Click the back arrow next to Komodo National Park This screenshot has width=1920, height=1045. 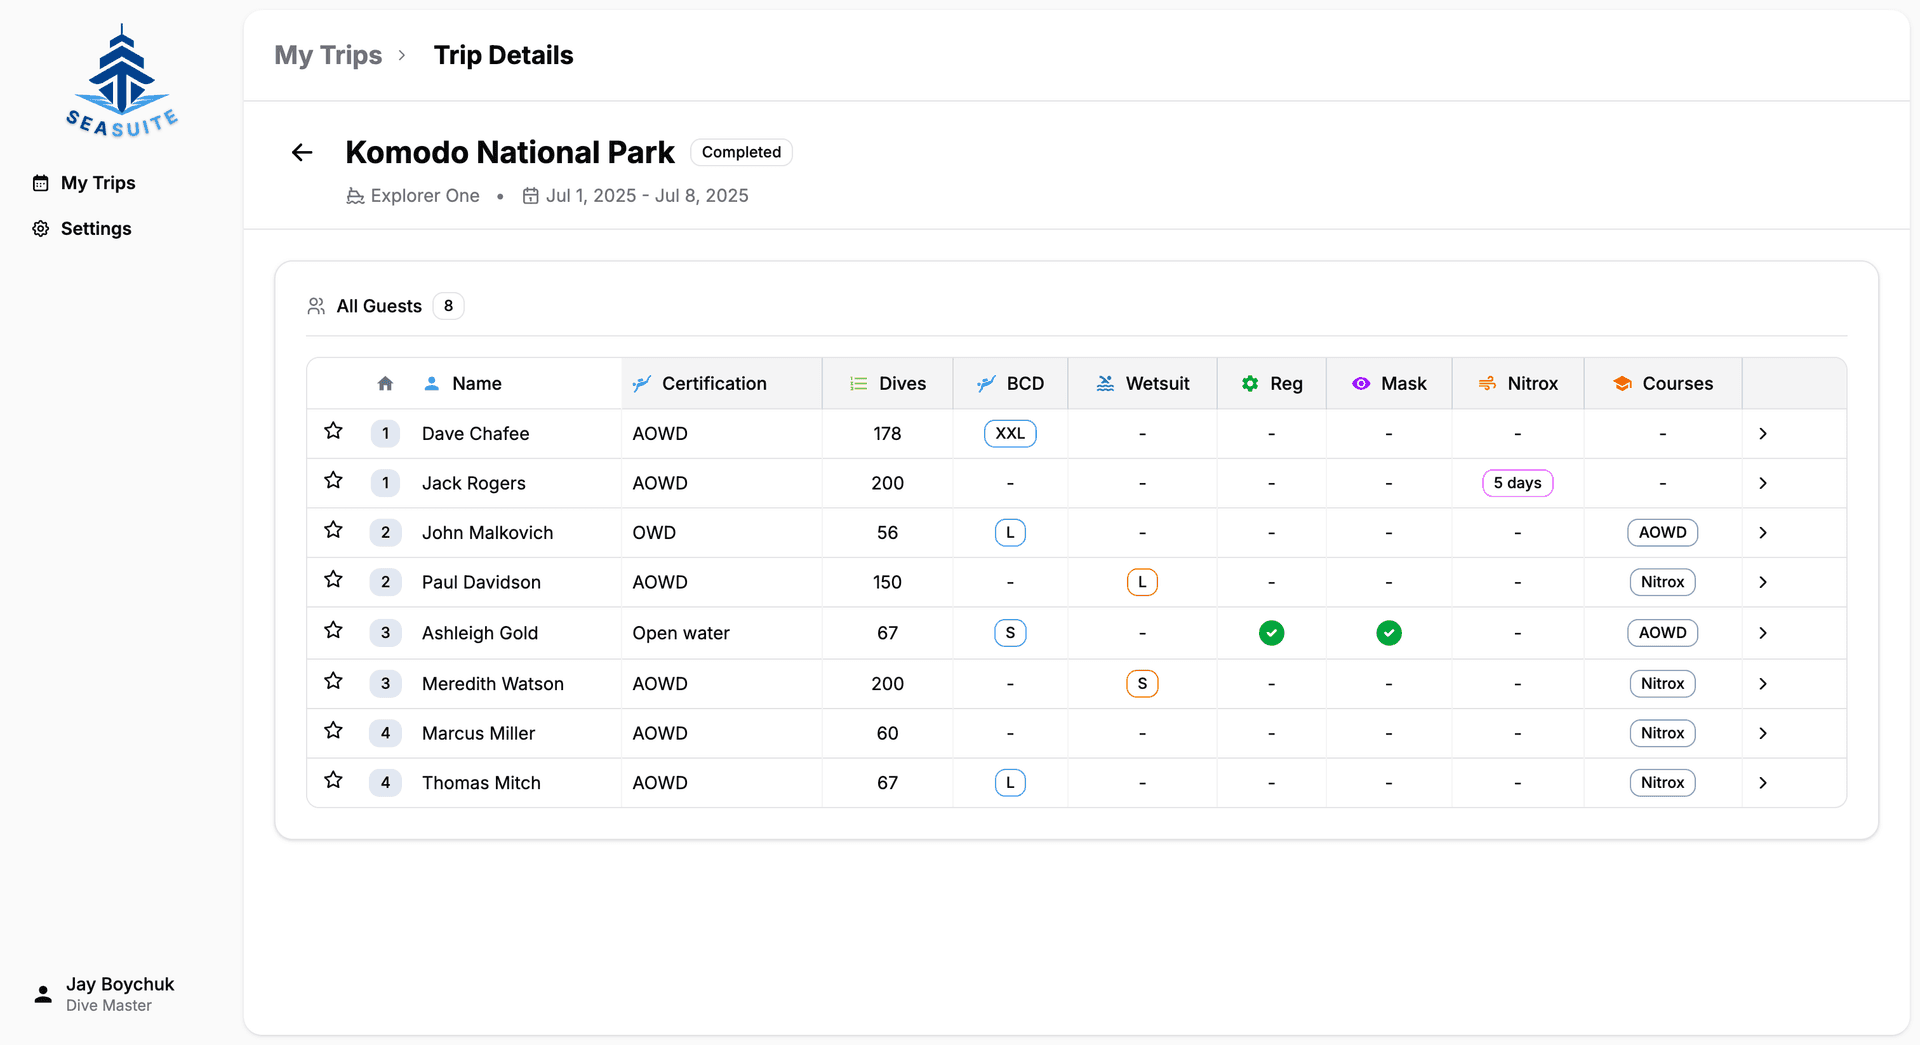302,152
